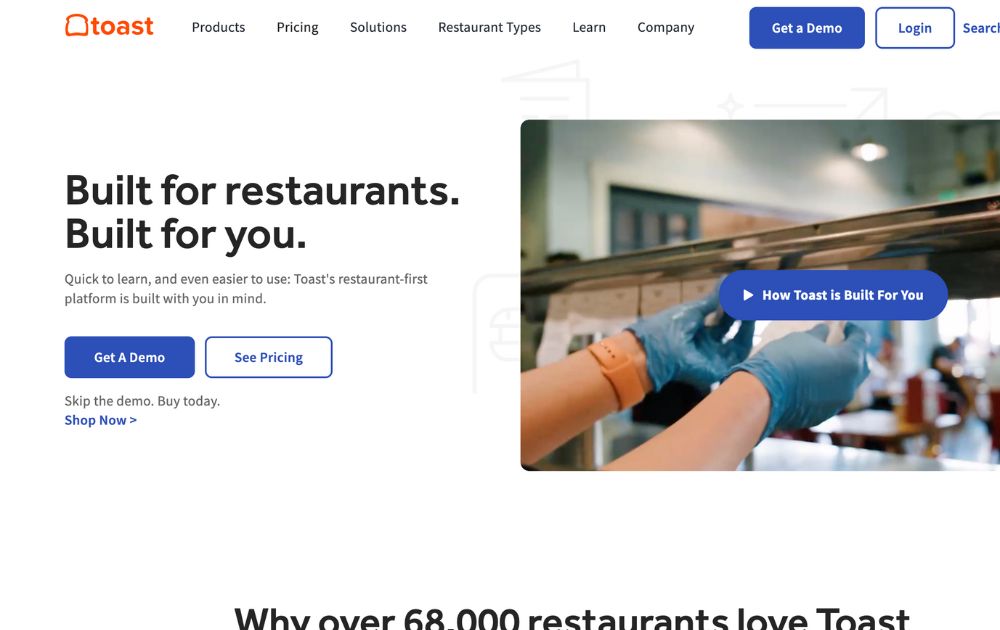Click the restaurant video thumbnail
Viewport: 1000px width, 630px height.
(x=760, y=295)
